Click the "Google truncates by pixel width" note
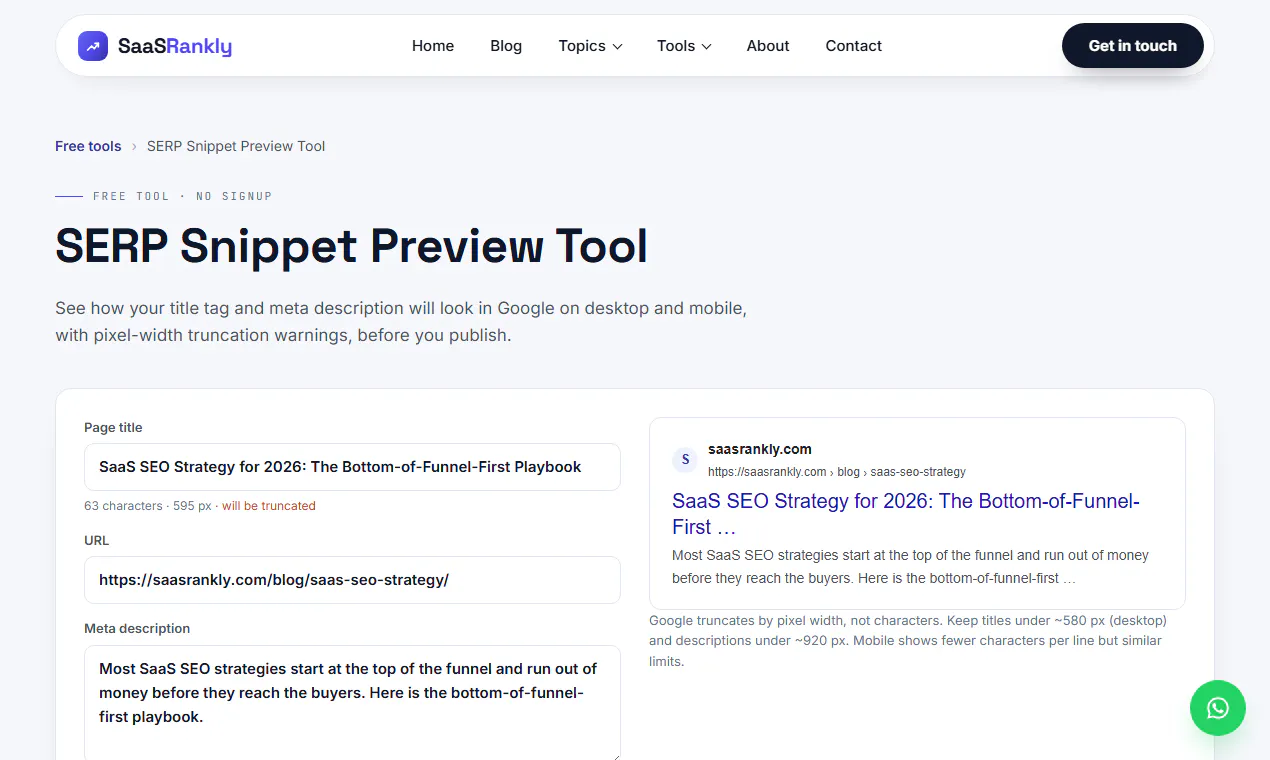1270x760 pixels. coord(908,641)
